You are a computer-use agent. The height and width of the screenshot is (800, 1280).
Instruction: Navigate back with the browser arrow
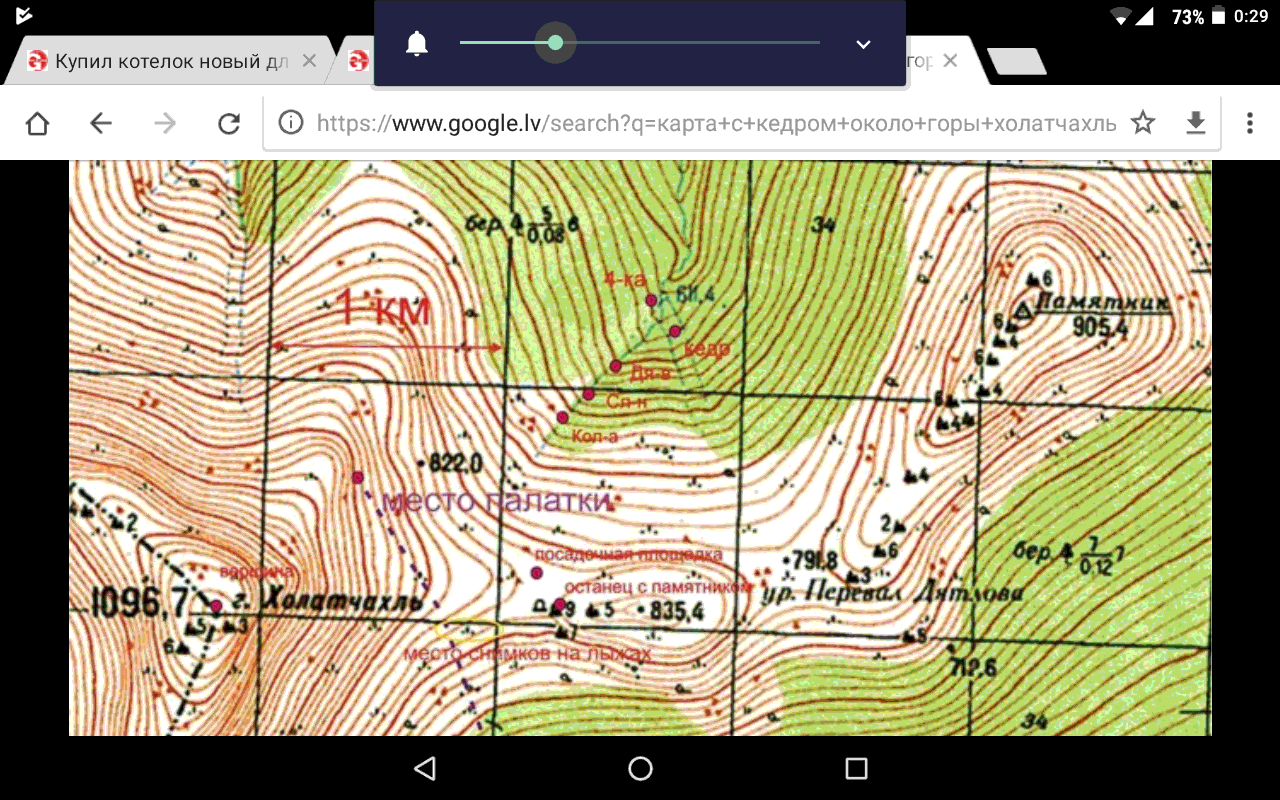(101, 123)
